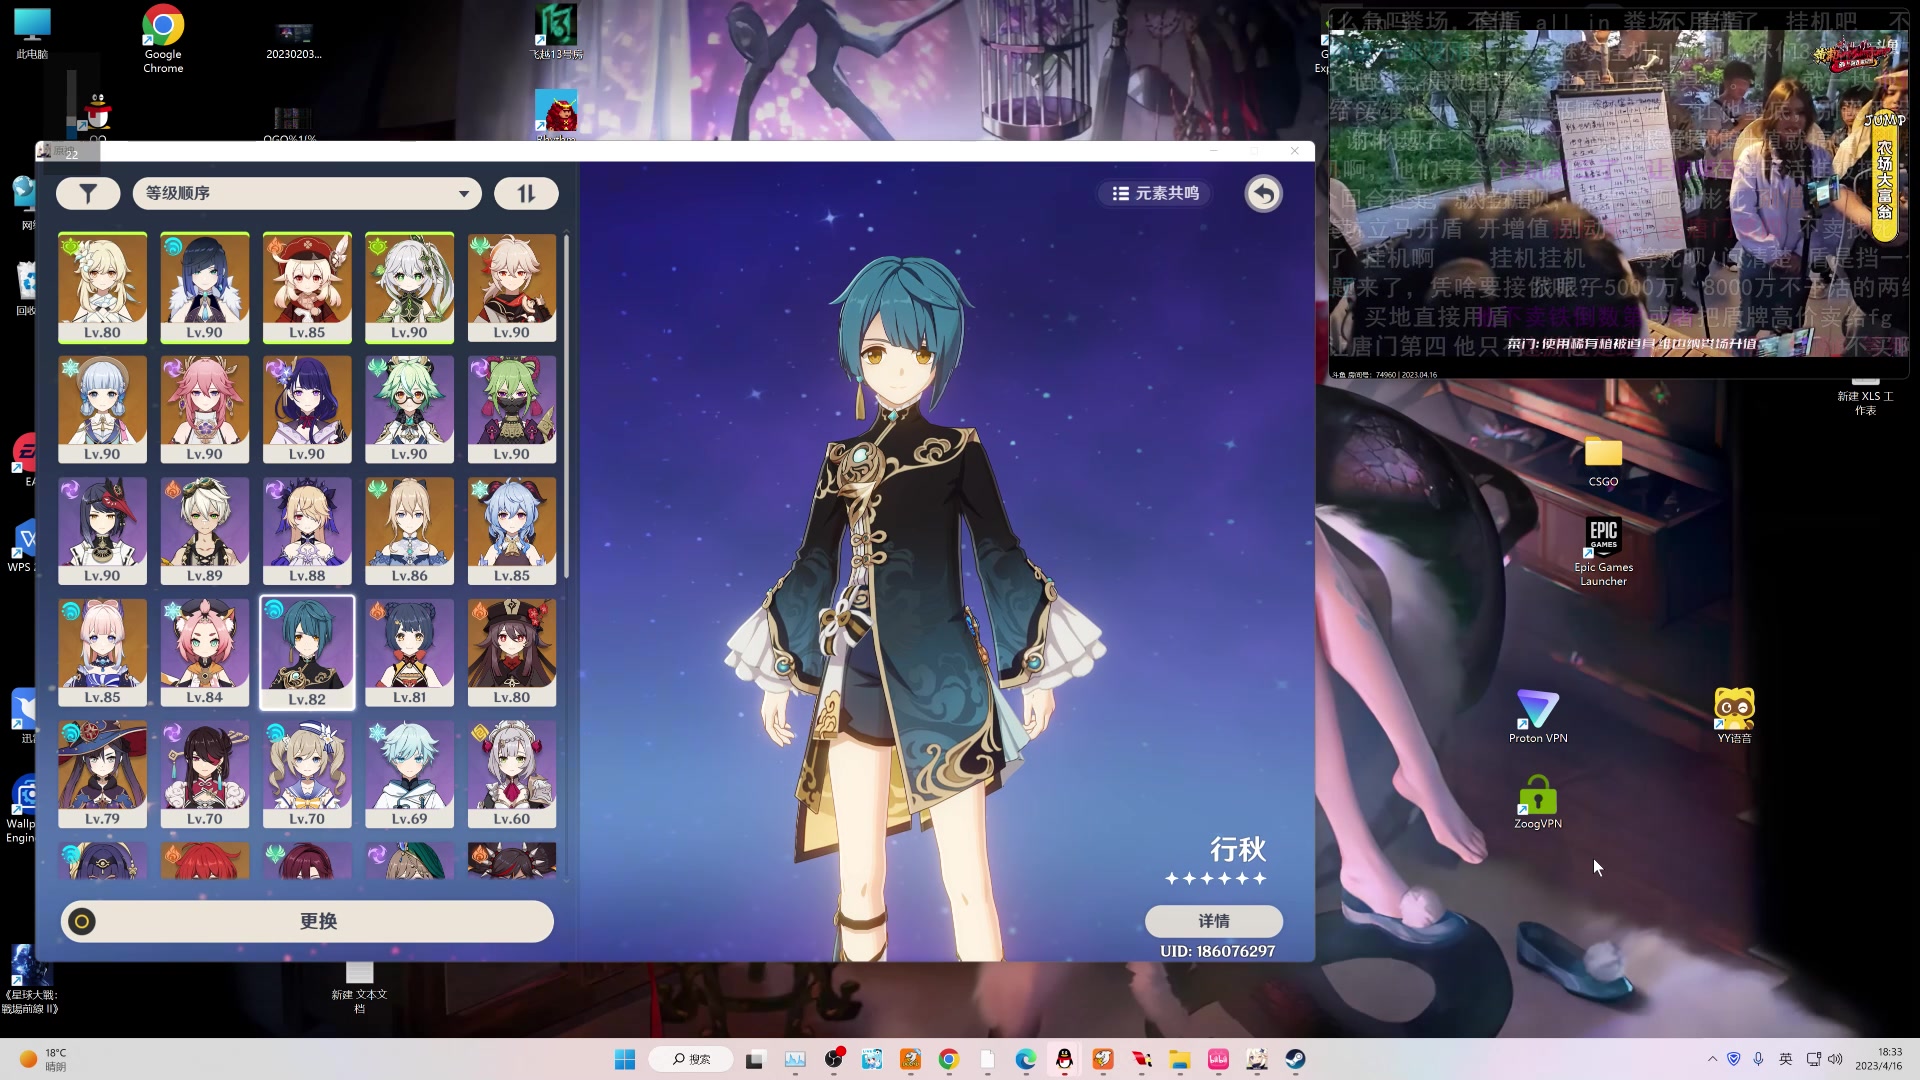Open Task View on taskbar
The width and height of the screenshot is (1920, 1080).
(755, 1059)
